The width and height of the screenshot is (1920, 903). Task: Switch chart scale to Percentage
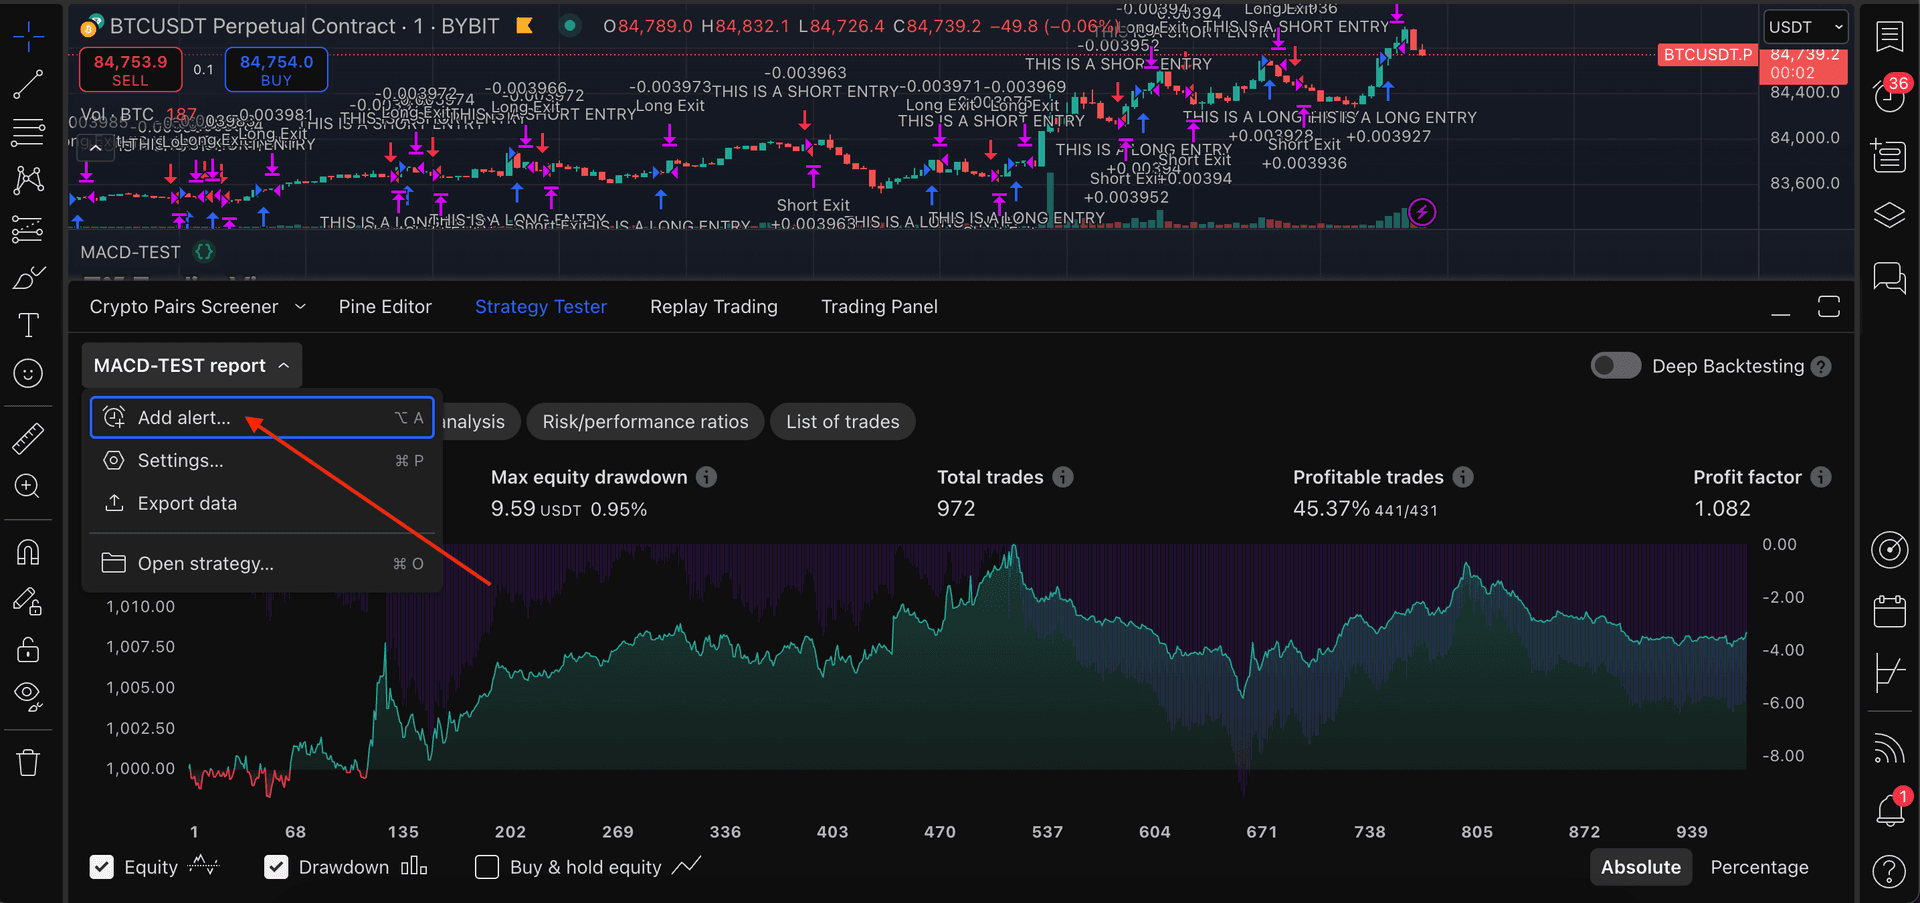[x=1759, y=867]
